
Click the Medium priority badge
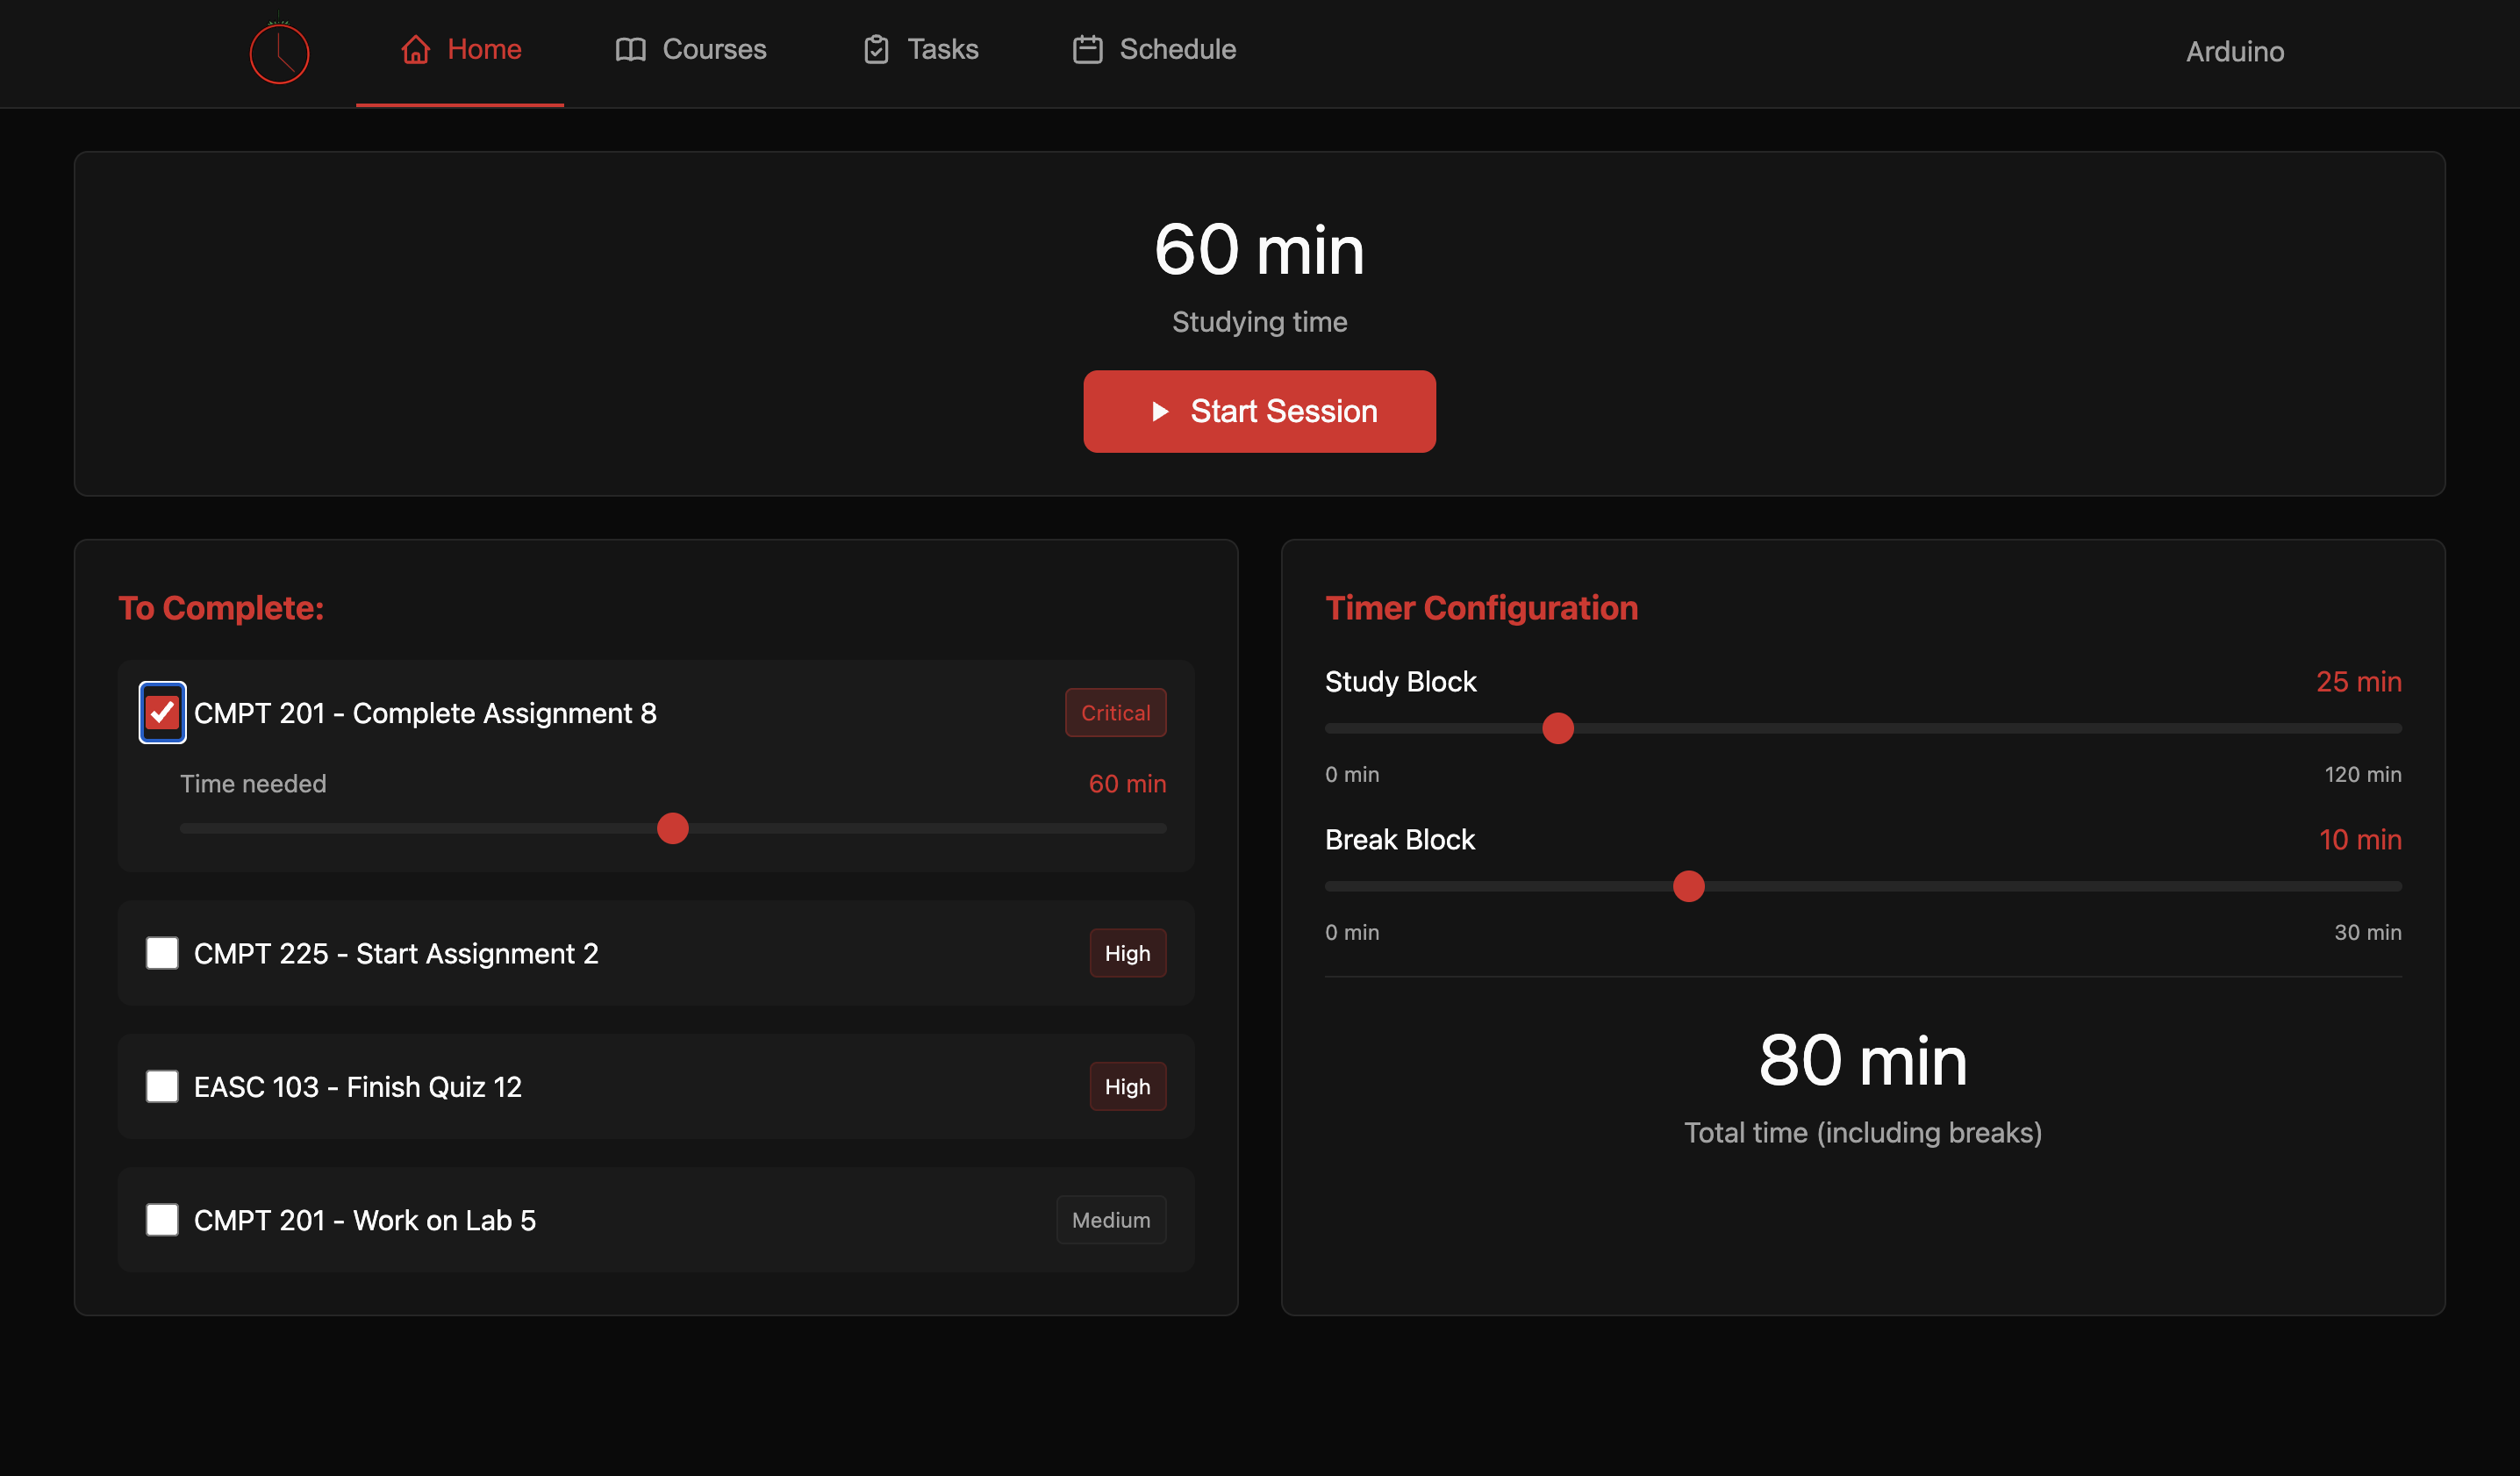tap(1110, 1219)
